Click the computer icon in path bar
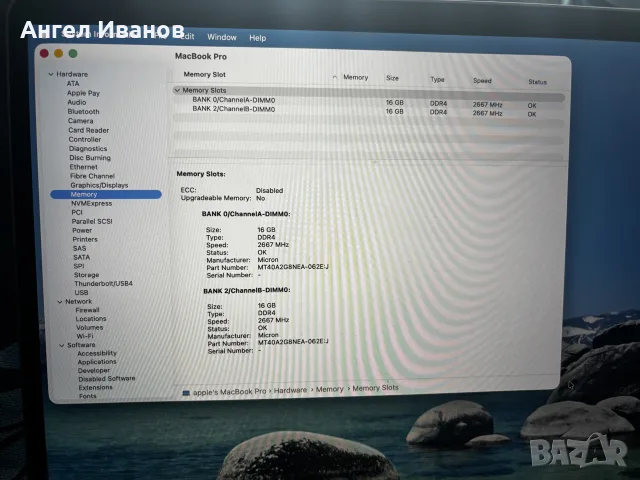 (186, 393)
